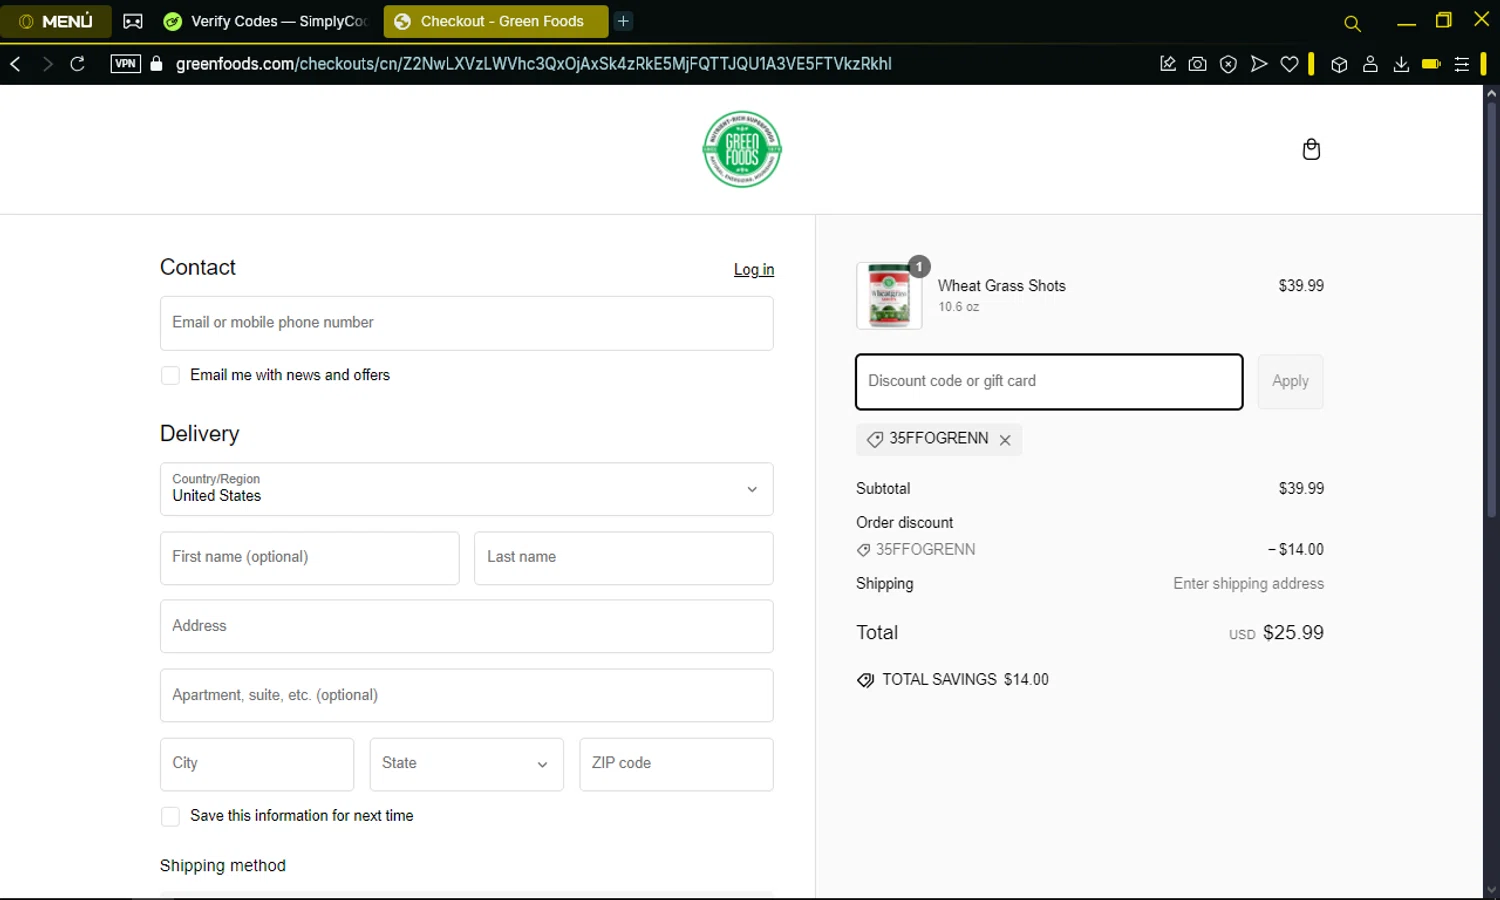This screenshot has width=1500, height=900.
Task: Click the site security padlock icon
Action: point(156,64)
